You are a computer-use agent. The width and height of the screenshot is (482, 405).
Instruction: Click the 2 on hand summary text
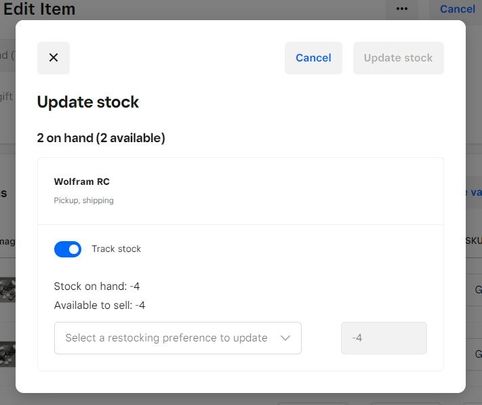tap(101, 138)
